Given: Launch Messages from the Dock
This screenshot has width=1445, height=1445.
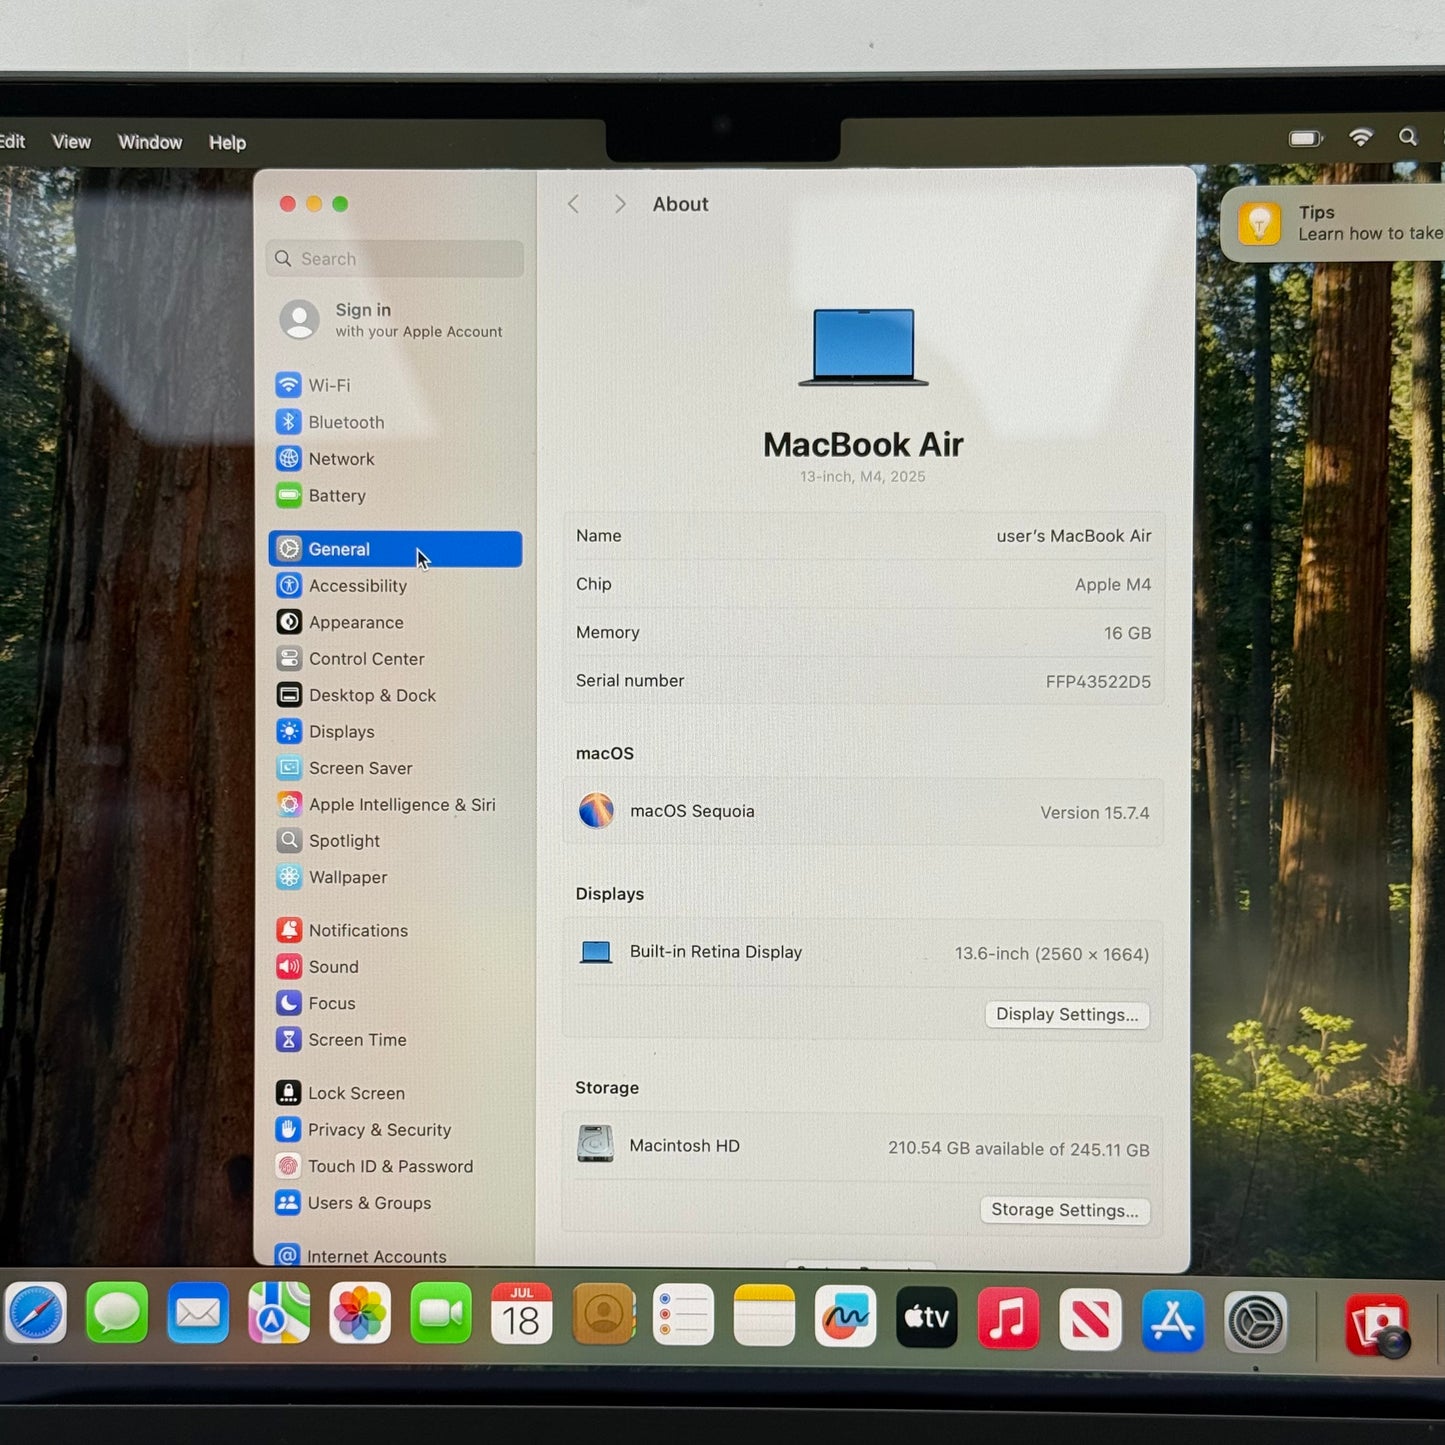Looking at the screenshot, I should tap(117, 1313).
